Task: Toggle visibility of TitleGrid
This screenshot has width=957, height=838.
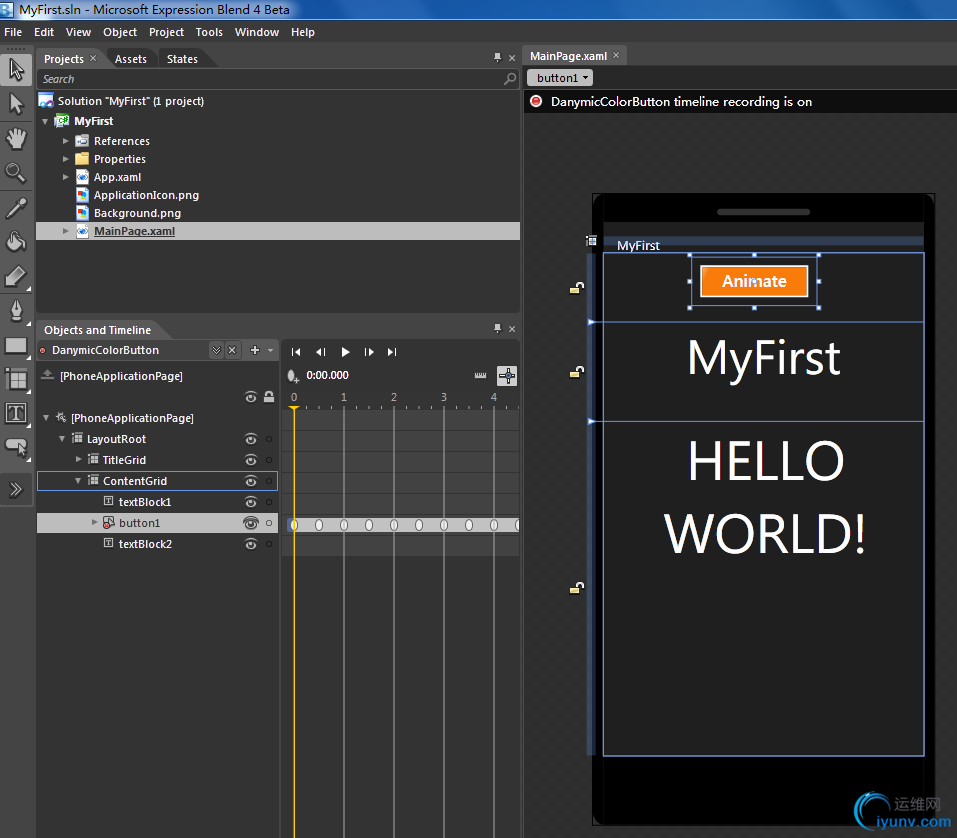Action: coord(251,460)
